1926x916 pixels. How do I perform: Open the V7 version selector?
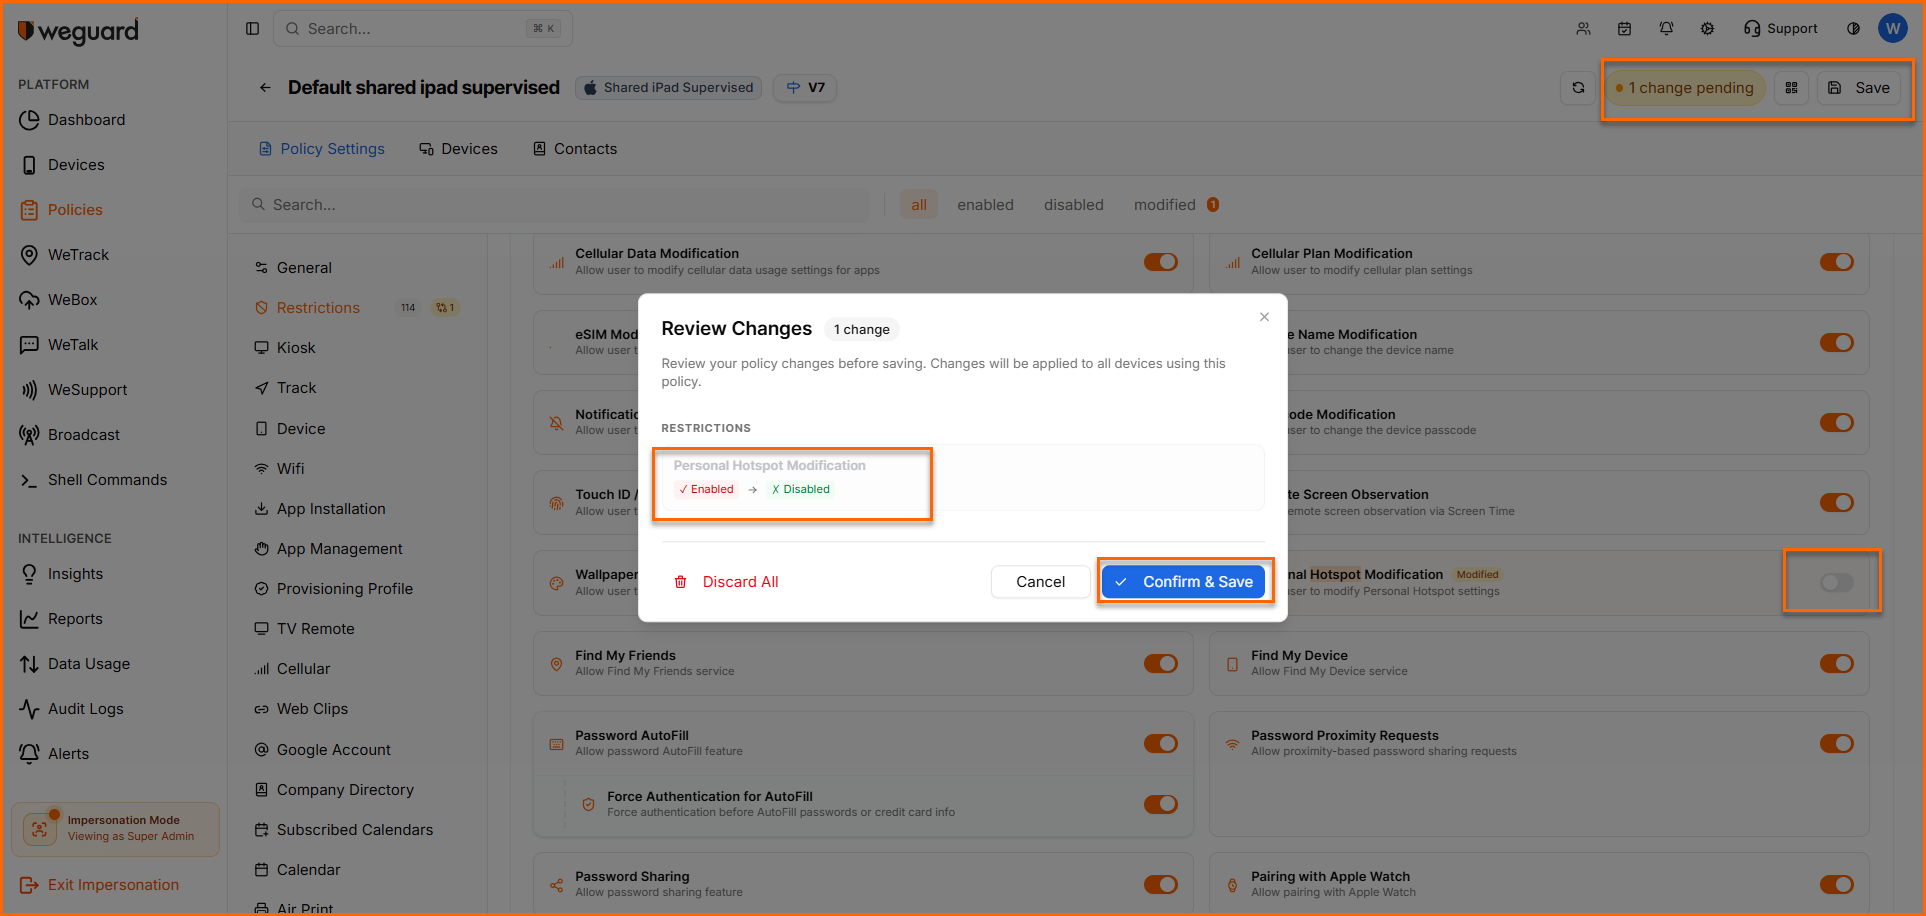click(806, 88)
